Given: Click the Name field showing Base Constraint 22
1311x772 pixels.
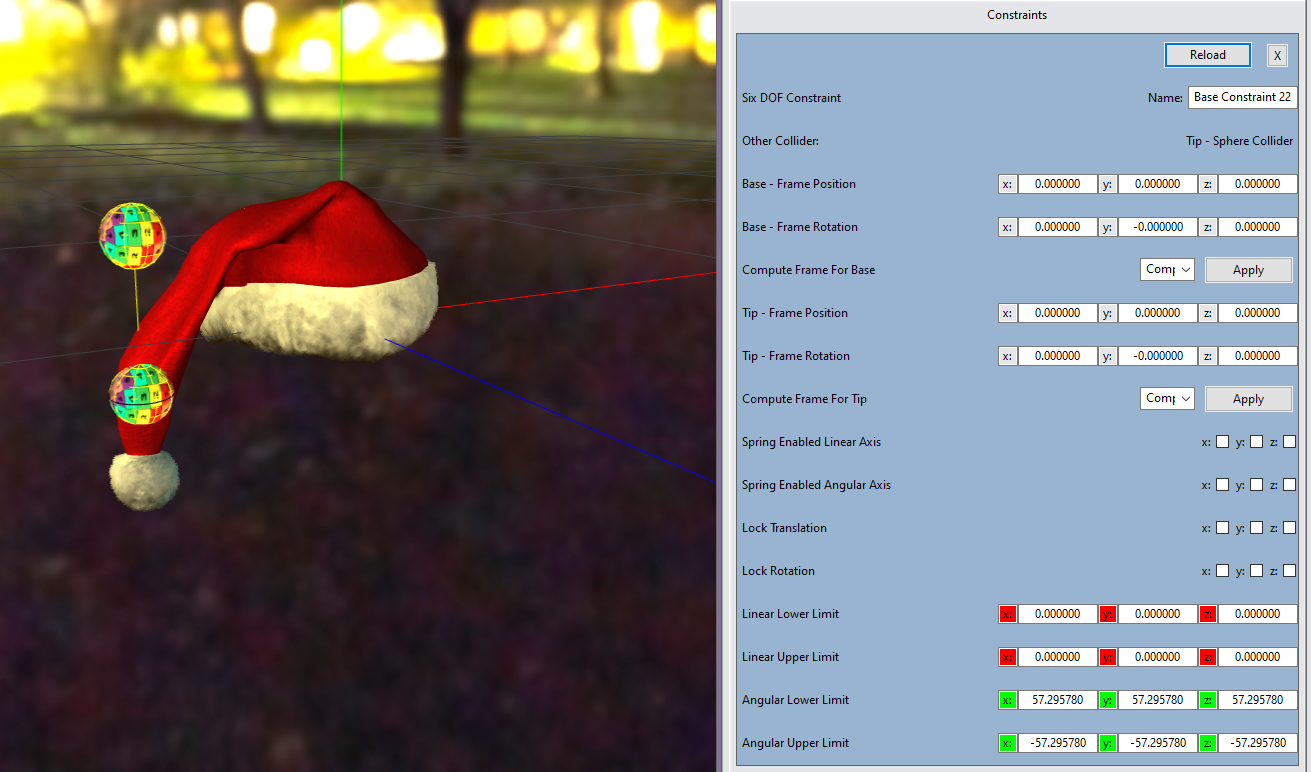Looking at the screenshot, I should (x=1242, y=96).
